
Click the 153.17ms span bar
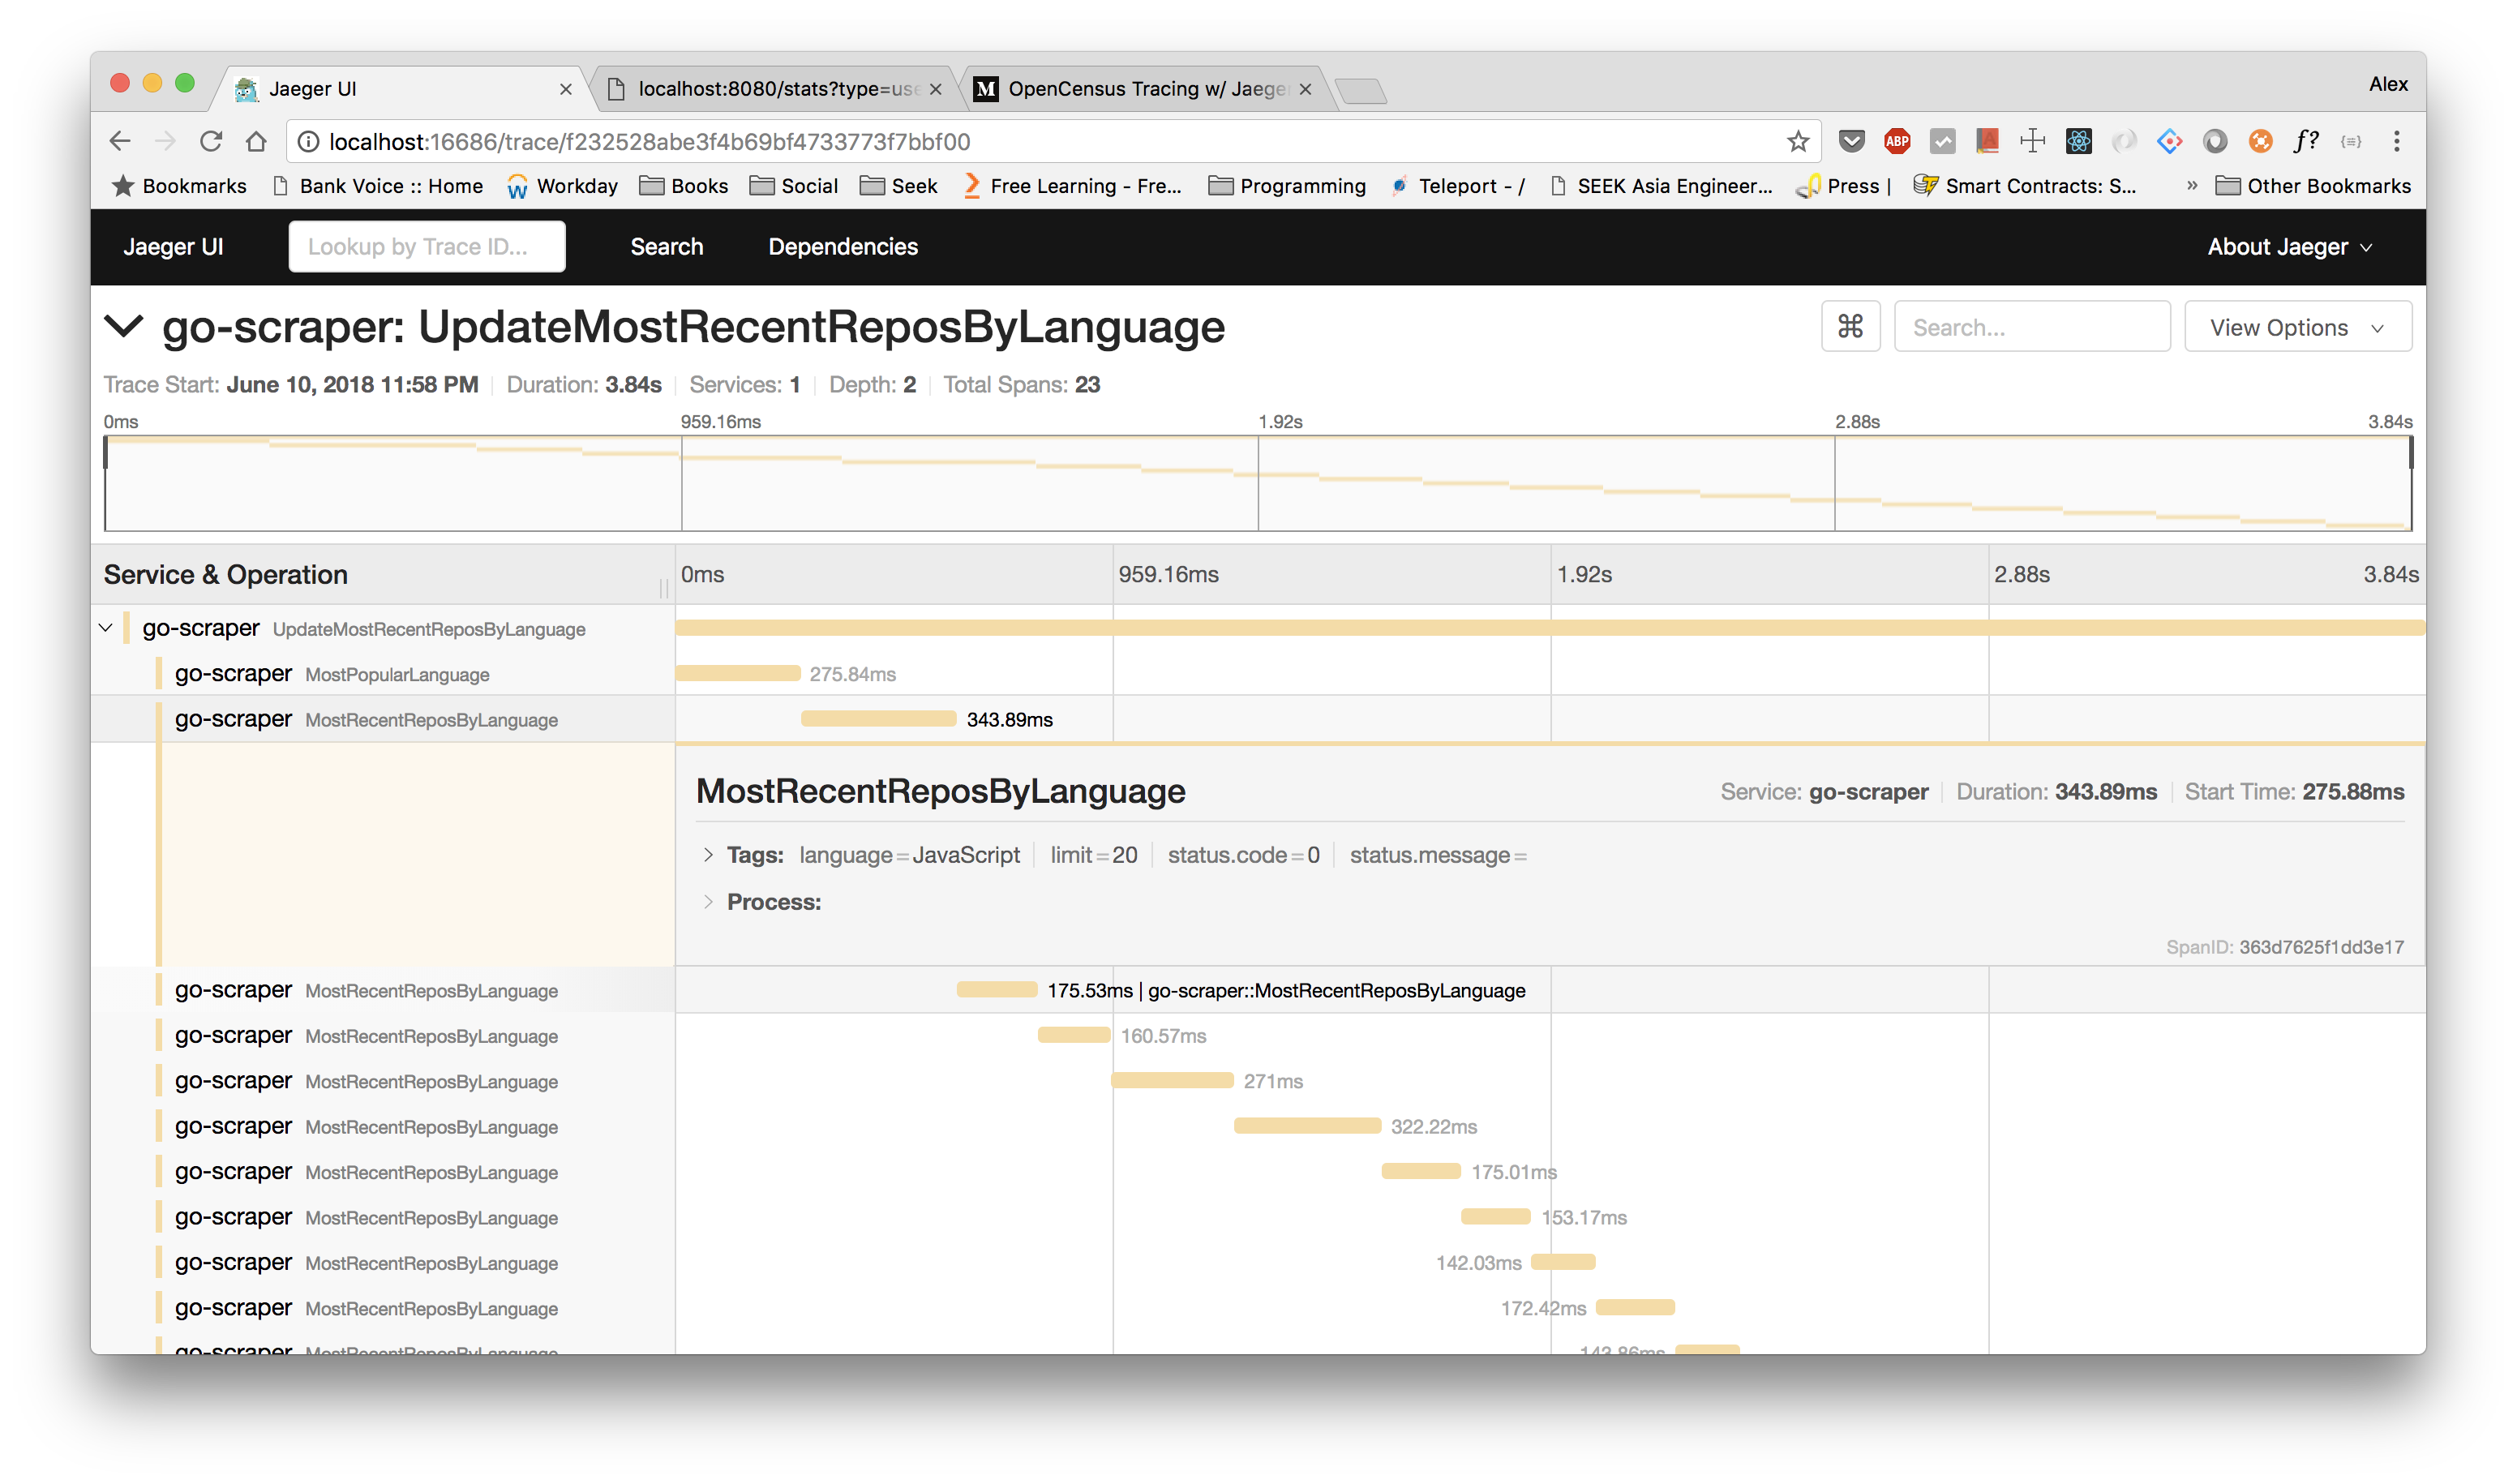tap(1495, 1216)
